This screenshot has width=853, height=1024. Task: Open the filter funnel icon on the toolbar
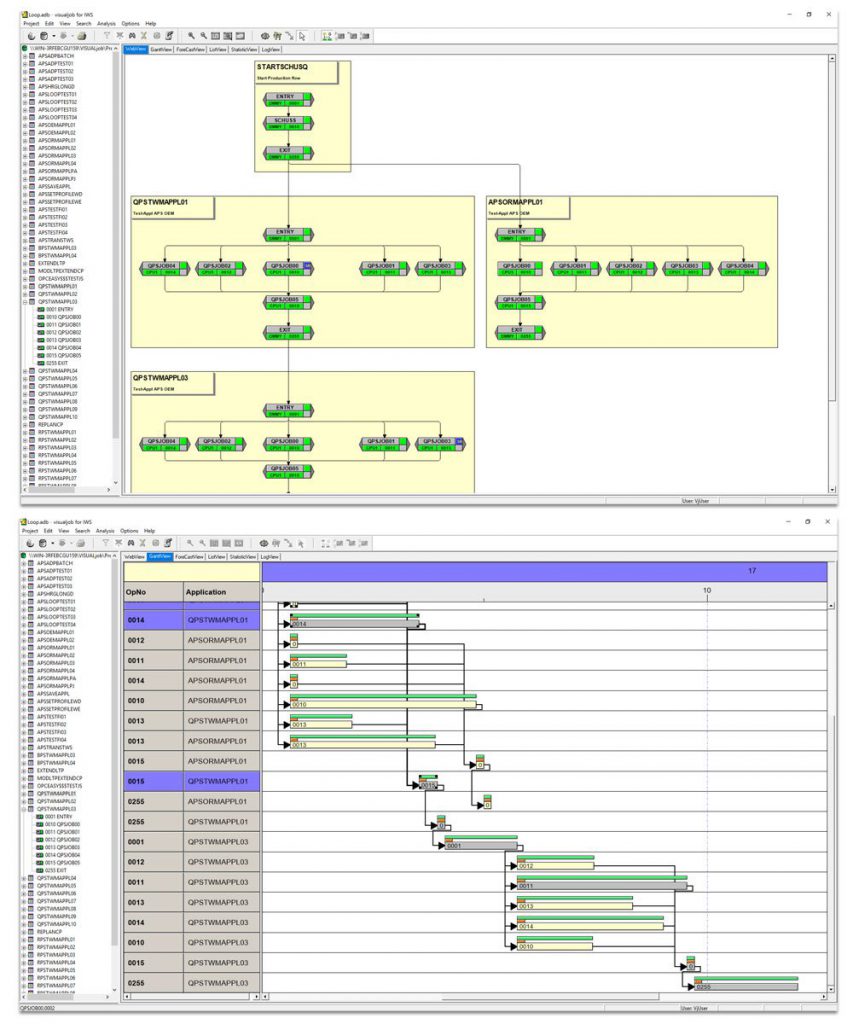click(106, 35)
